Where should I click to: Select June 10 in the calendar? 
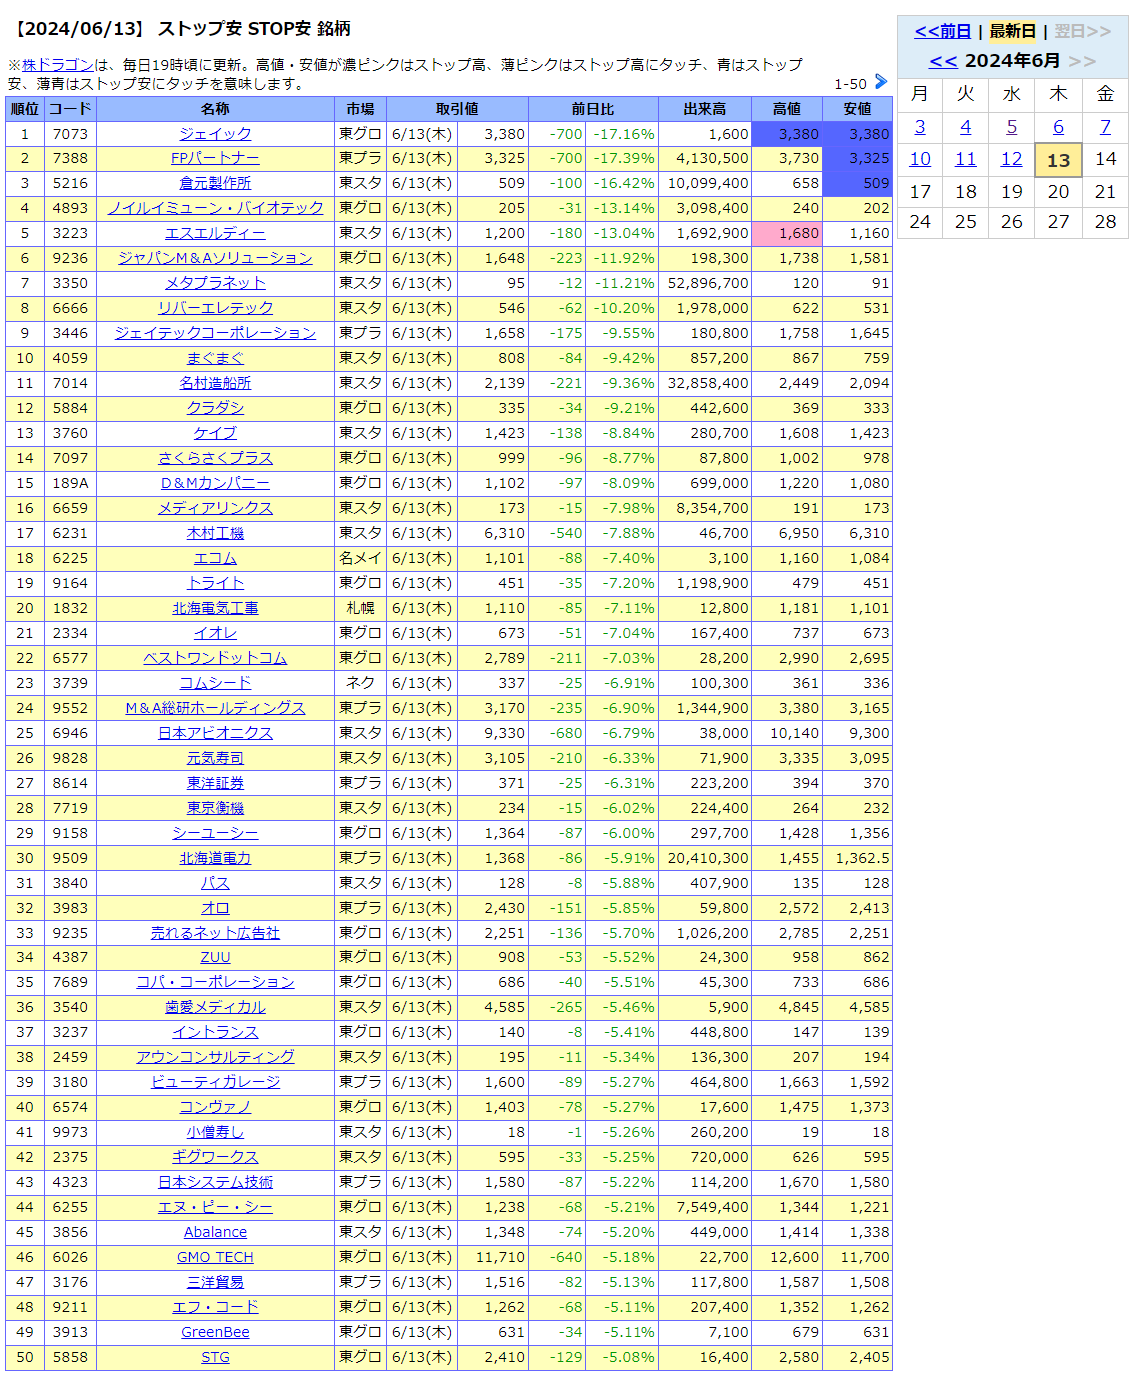pyautogui.click(x=920, y=159)
